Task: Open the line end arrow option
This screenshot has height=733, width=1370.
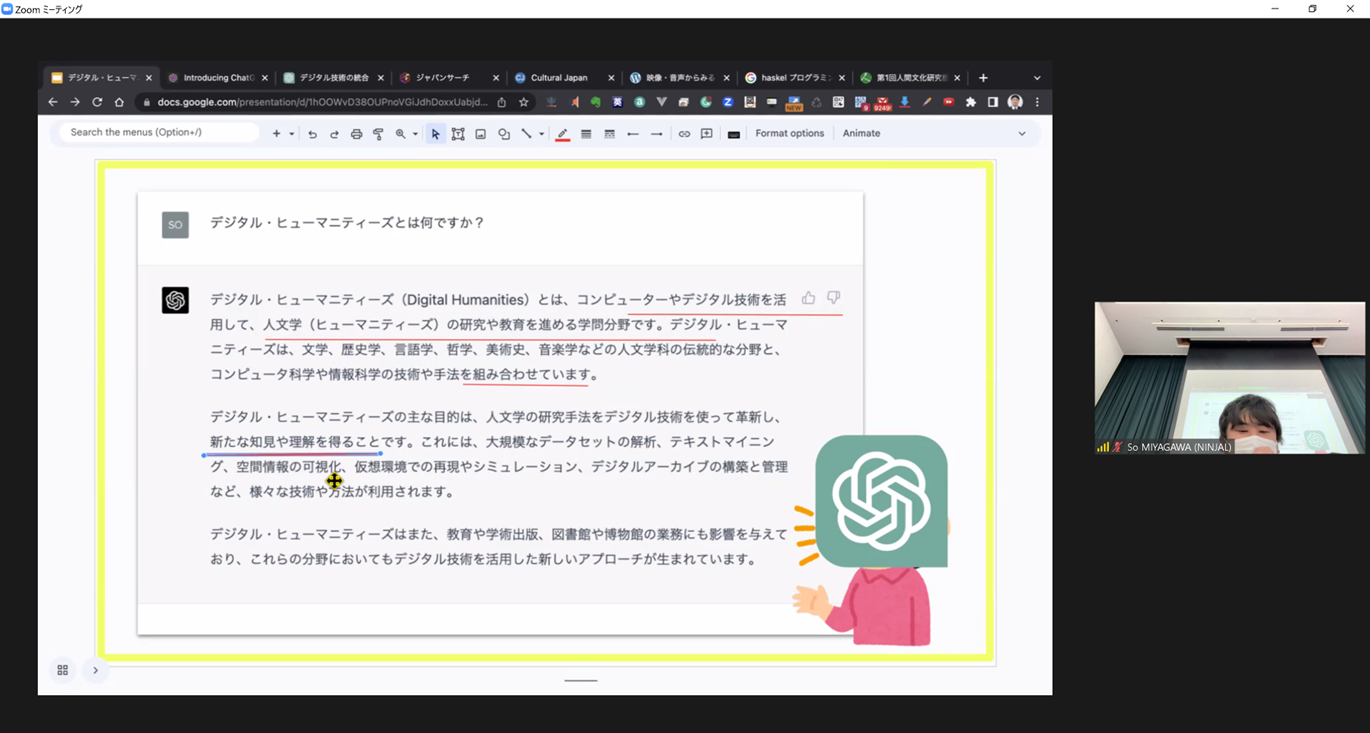Action: 656,134
